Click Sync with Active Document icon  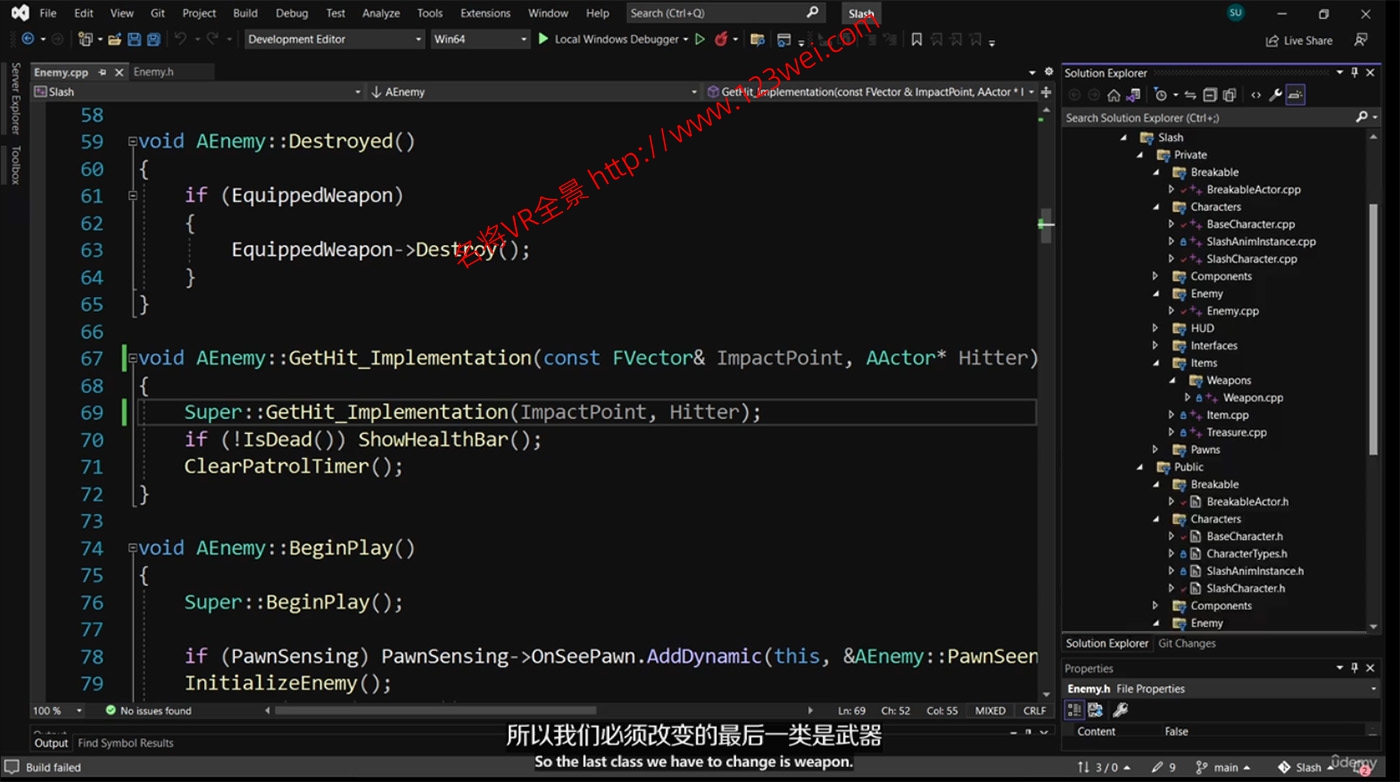[1190, 95]
